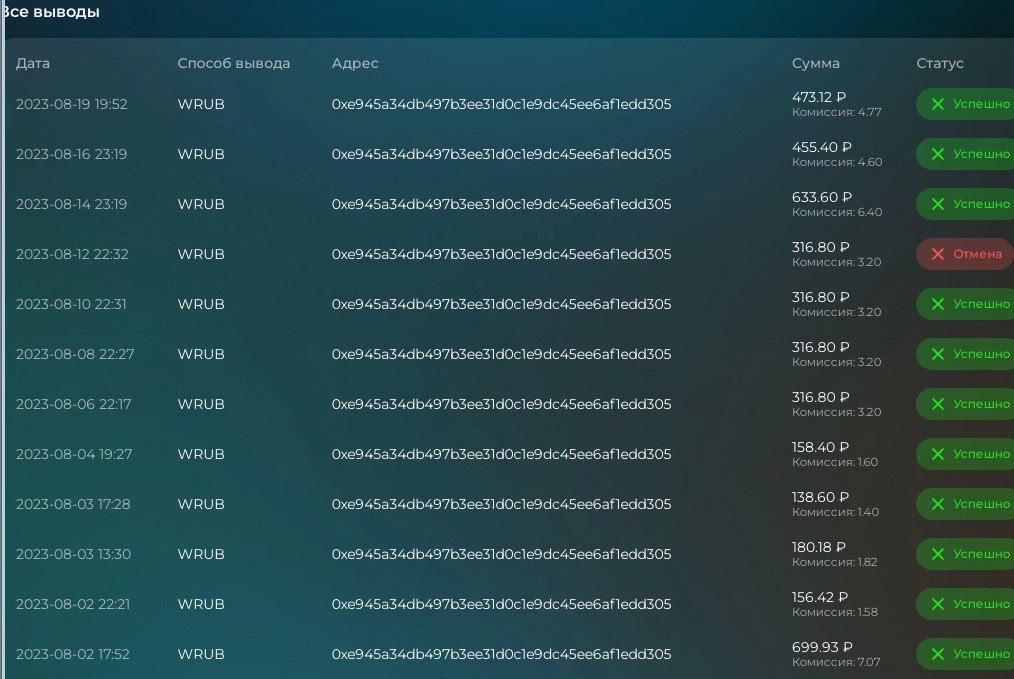Viewport: 1014px width, 679px height.
Task: Click the Успешно status icon for 2023-08-08 22:27
Action: tap(937, 354)
